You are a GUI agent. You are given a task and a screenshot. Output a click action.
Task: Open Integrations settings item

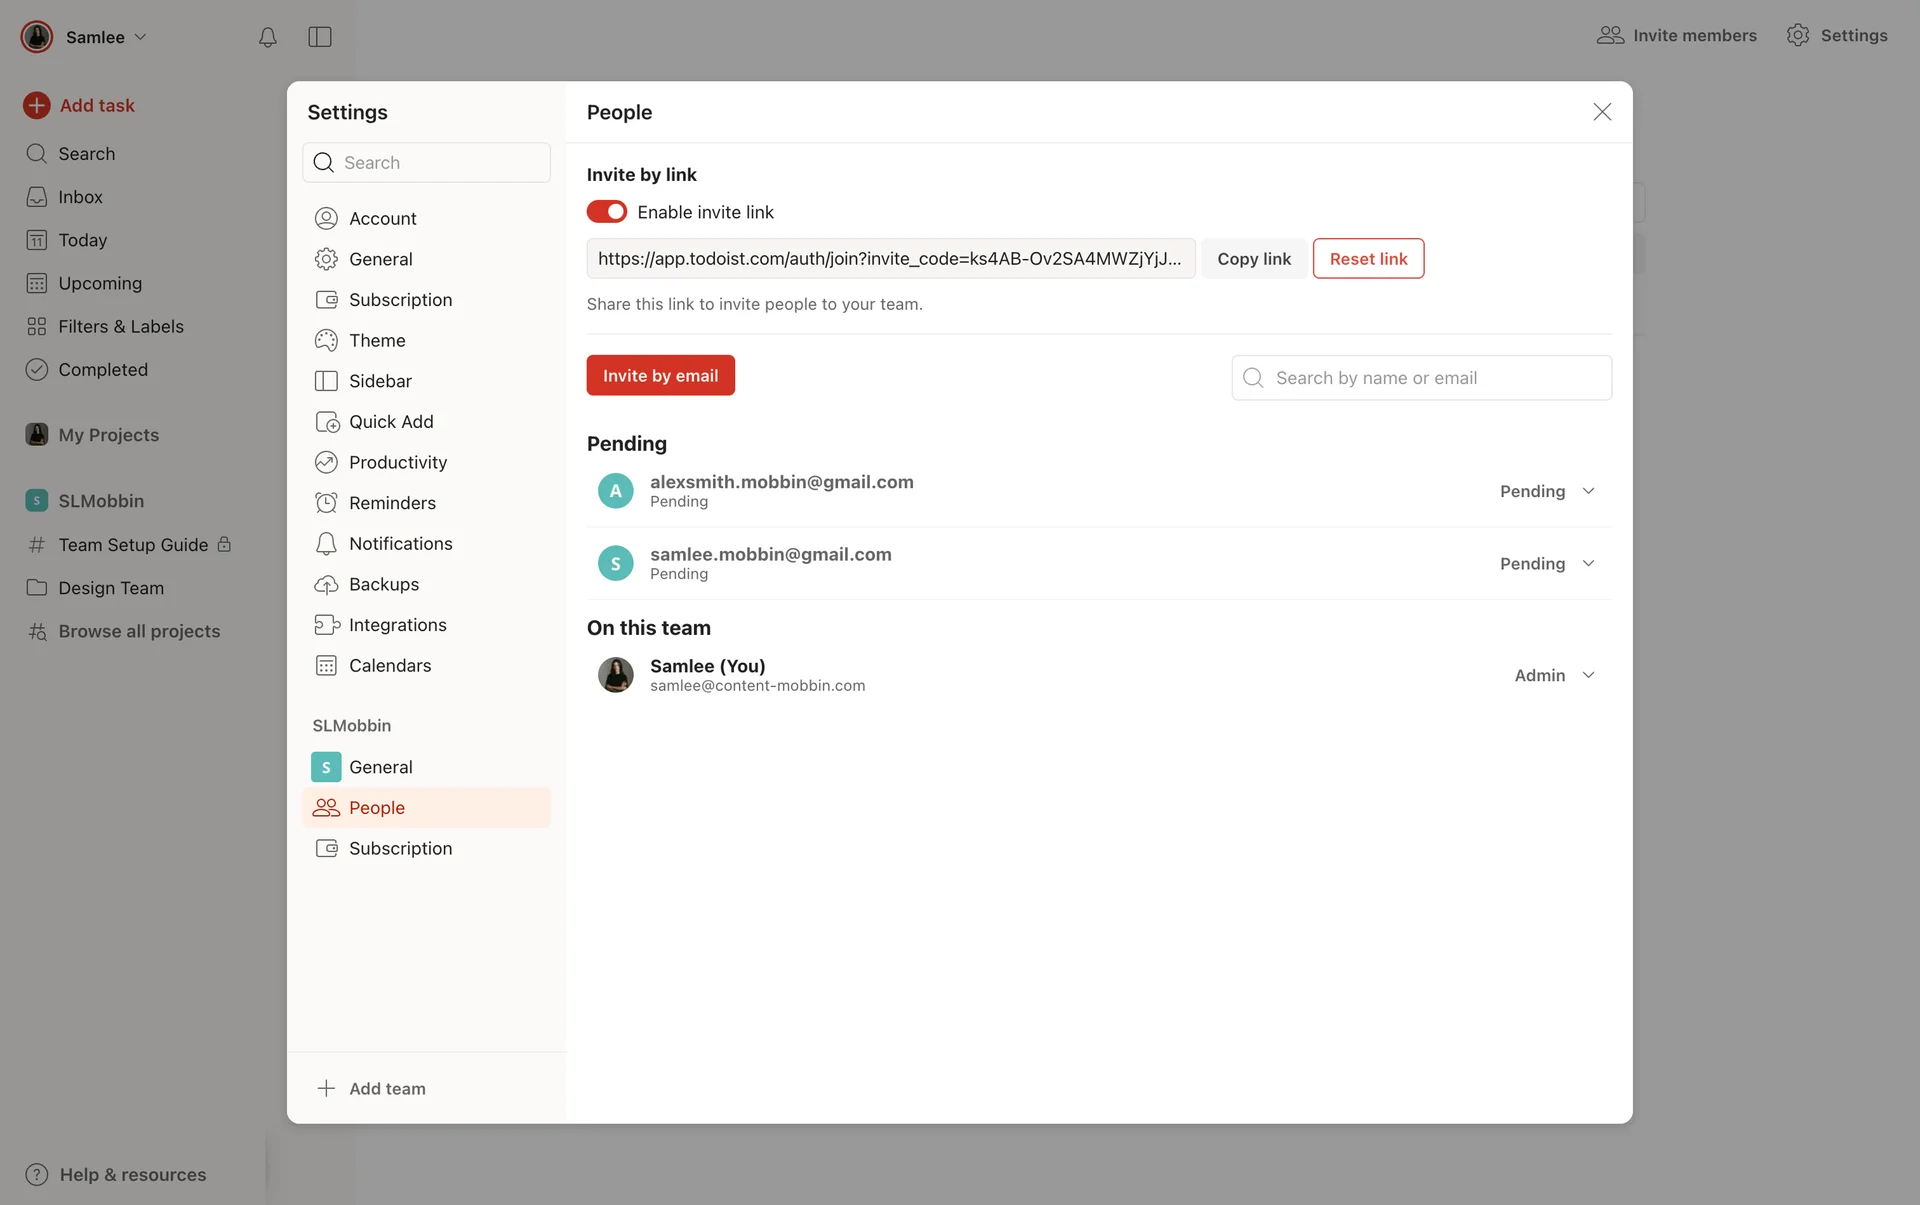coord(397,625)
